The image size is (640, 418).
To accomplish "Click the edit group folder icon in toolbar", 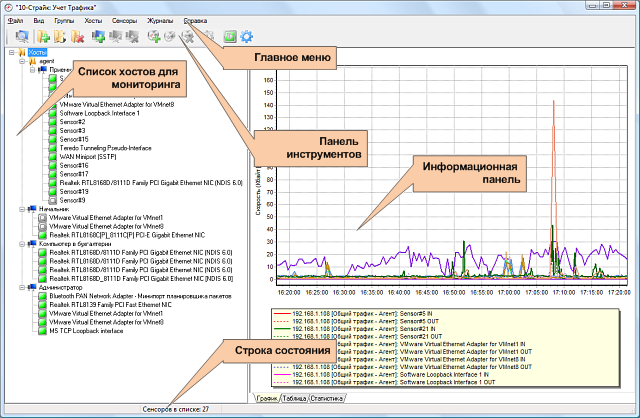I will click(61, 37).
